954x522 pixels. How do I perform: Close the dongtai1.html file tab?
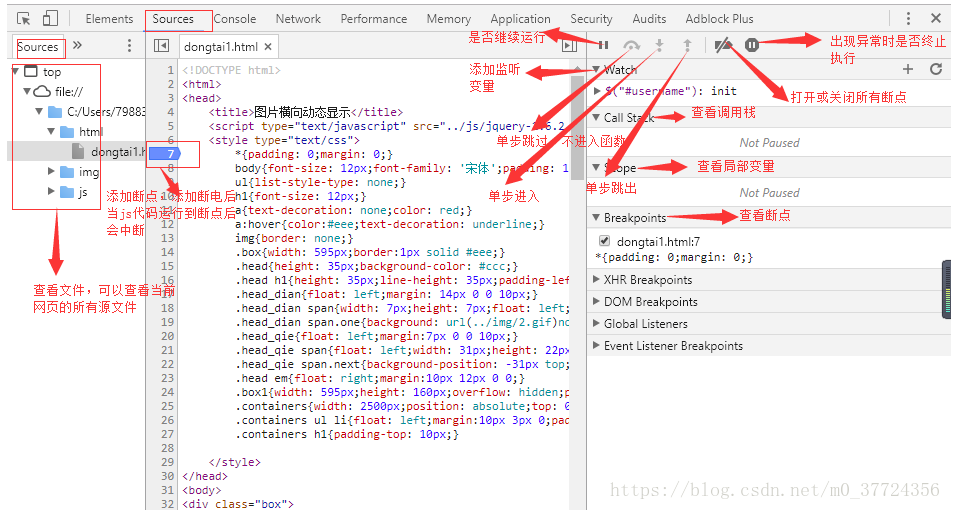[x=268, y=46]
